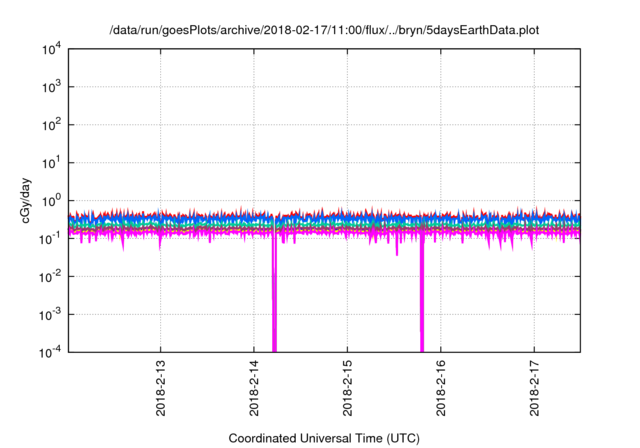Click the 10^3 y-axis tick label
Screen dimensions: 640x448
tap(51, 87)
